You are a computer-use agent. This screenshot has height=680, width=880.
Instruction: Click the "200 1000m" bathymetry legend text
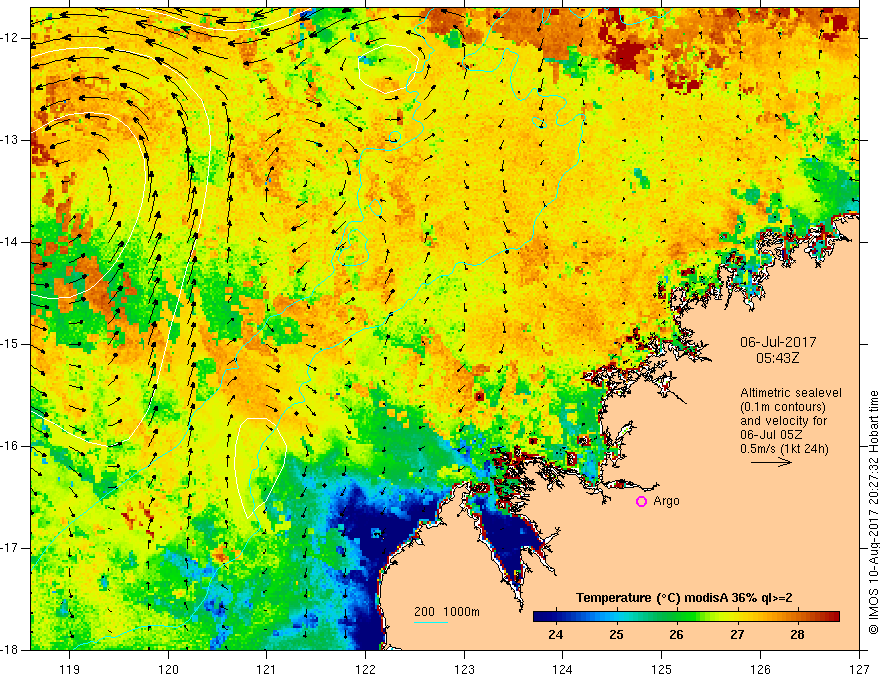(447, 612)
